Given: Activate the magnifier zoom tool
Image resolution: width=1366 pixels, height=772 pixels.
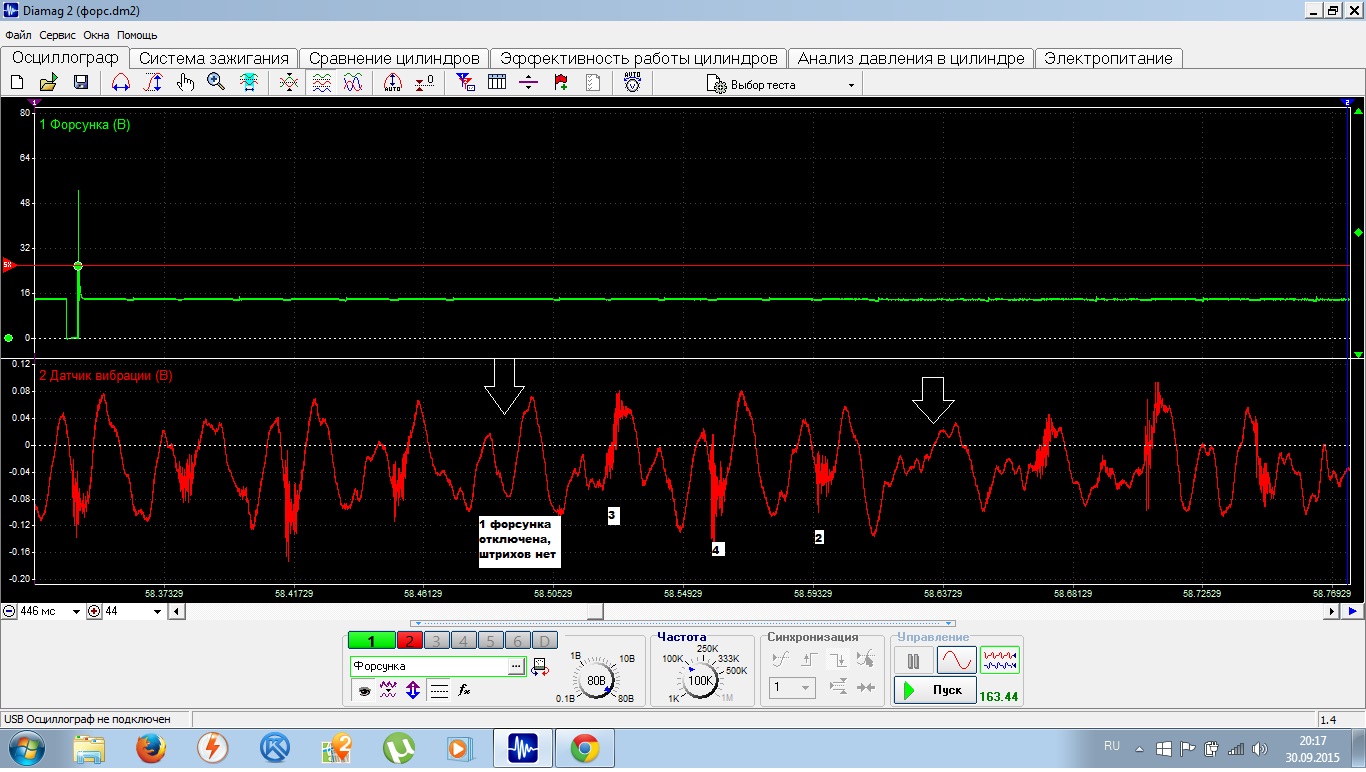Looking at the screenshot, I should [x=216, y=82].
